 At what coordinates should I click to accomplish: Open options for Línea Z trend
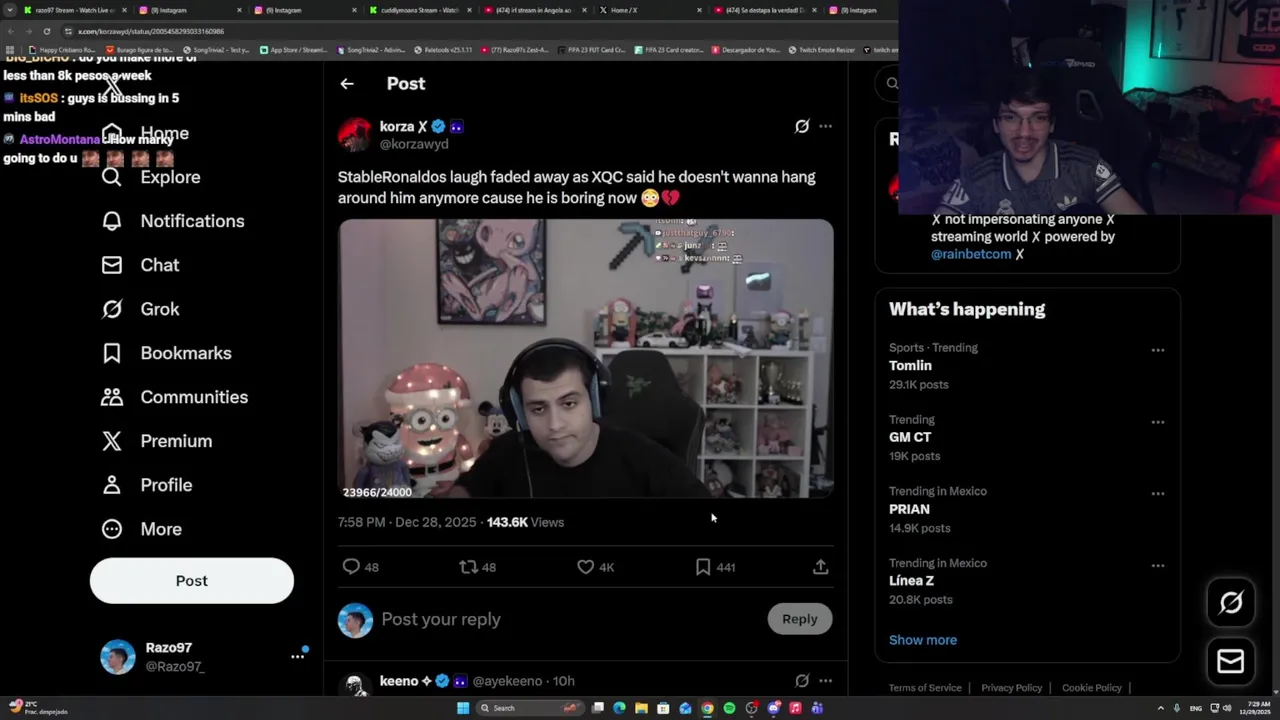pyautogui.click(x=1157, y=566)
